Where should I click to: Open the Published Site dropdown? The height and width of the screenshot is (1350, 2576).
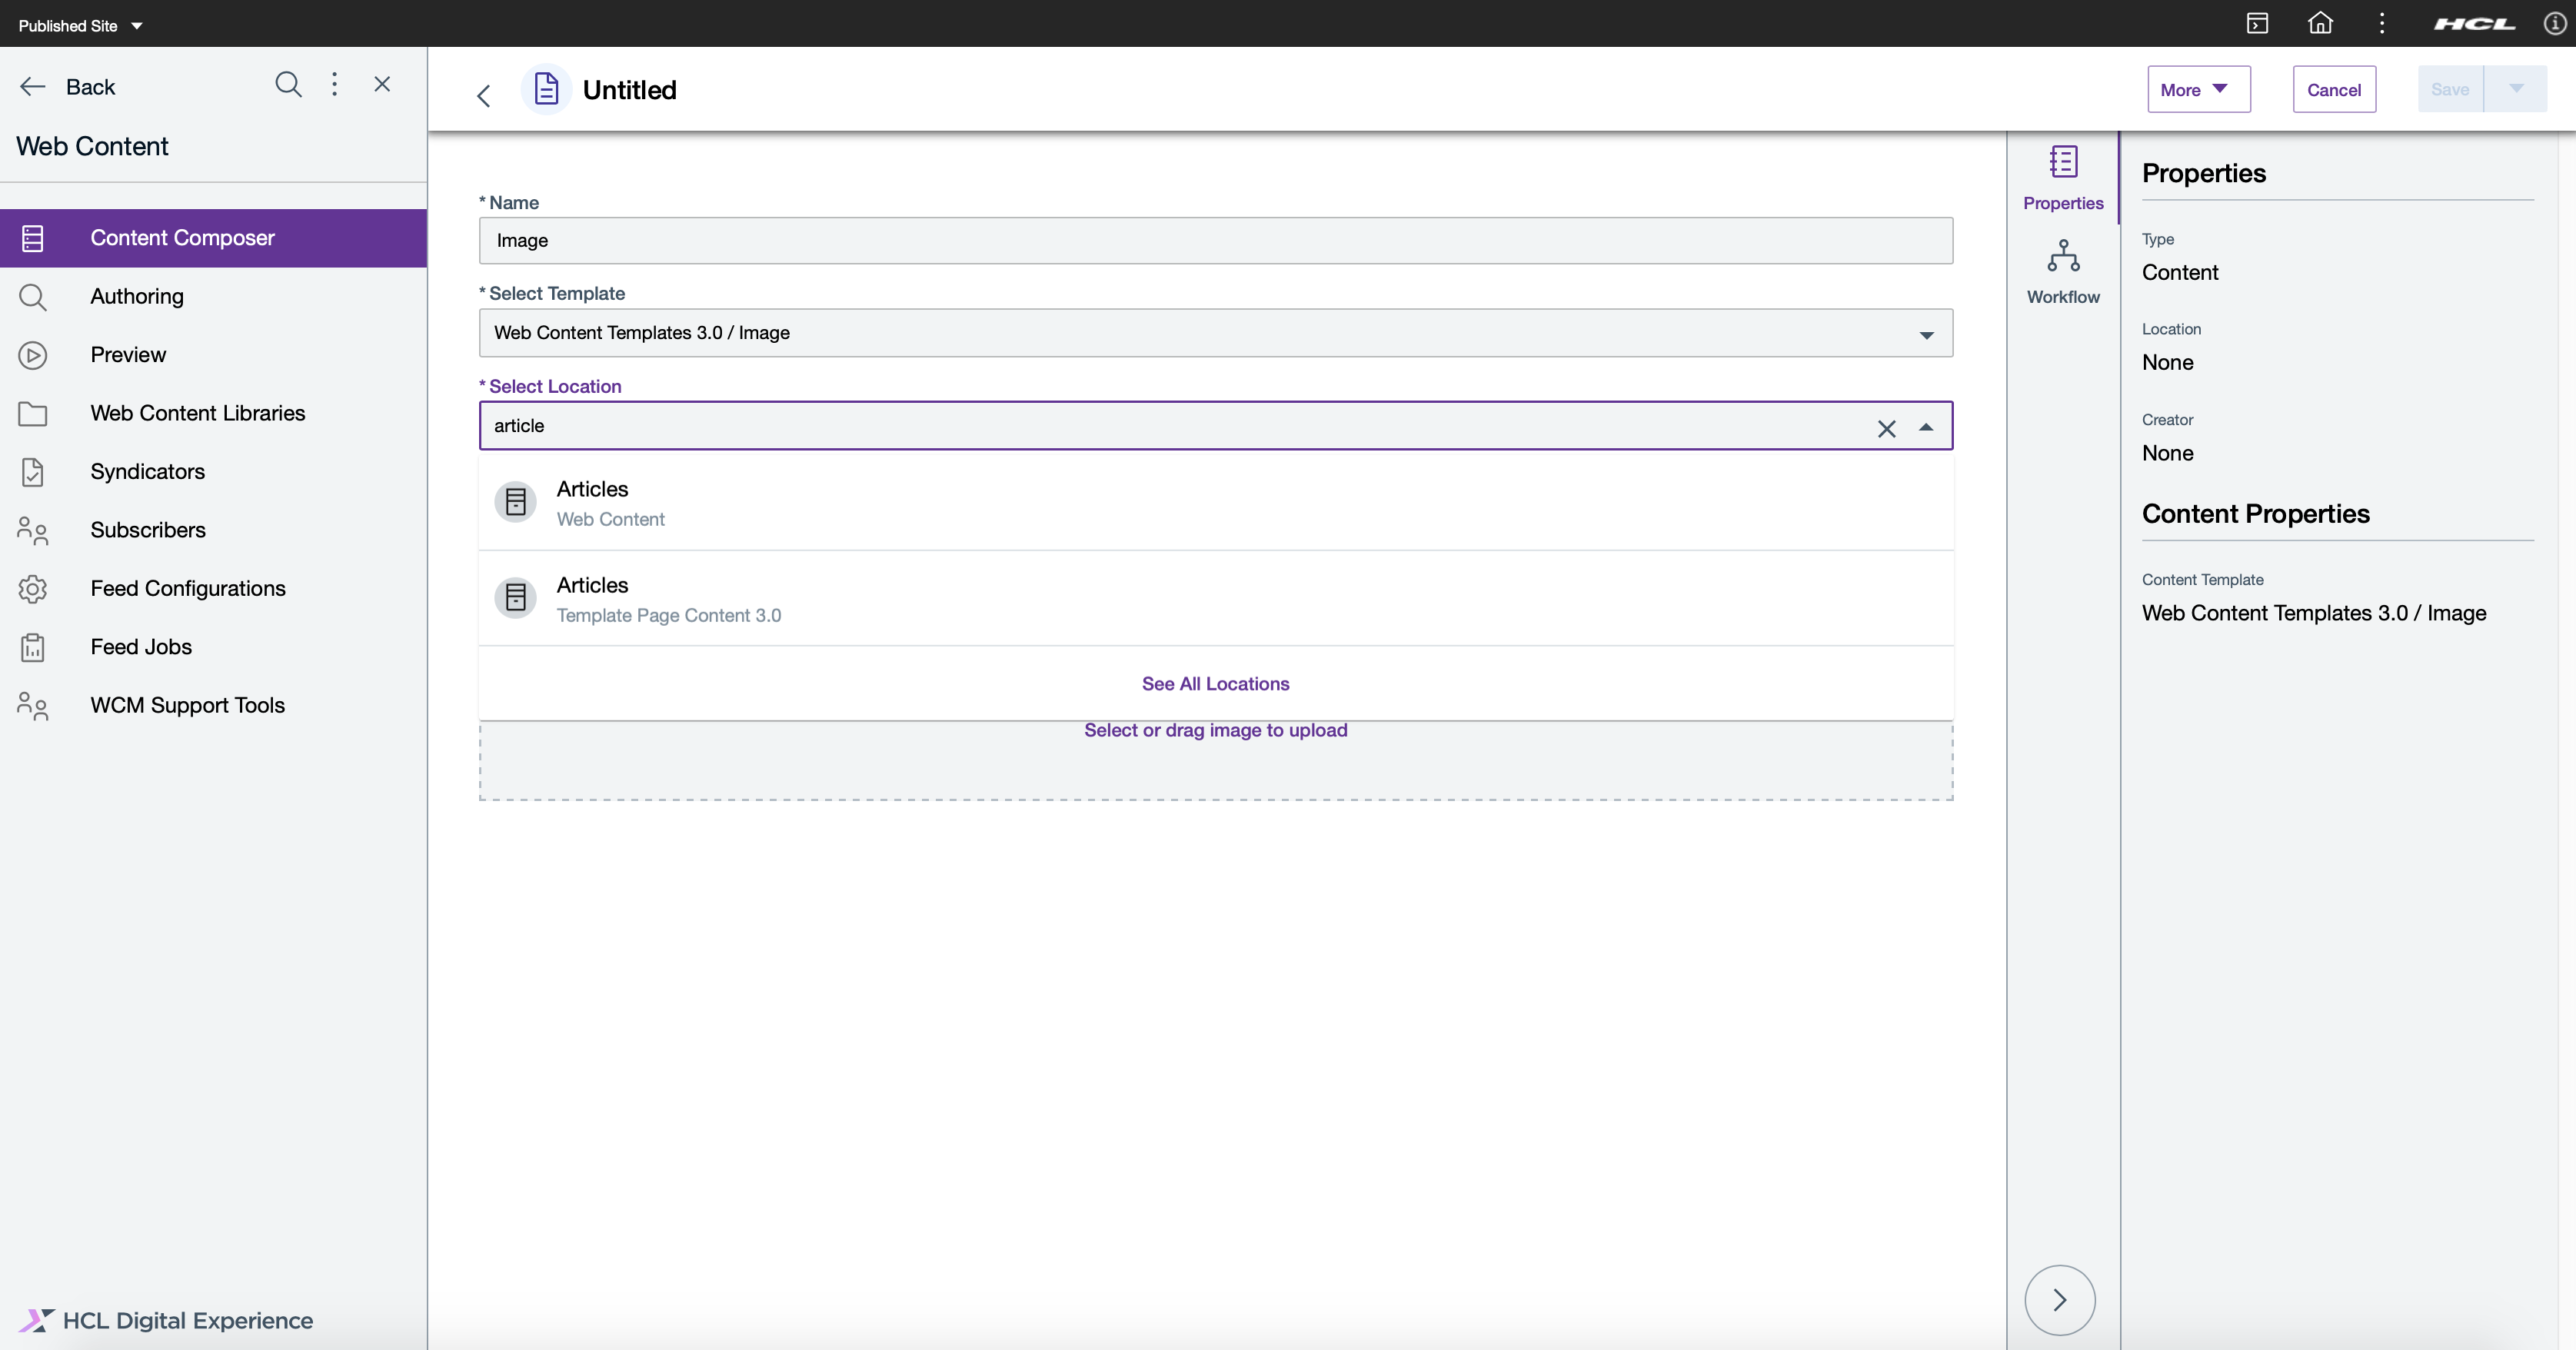point(80,25)
